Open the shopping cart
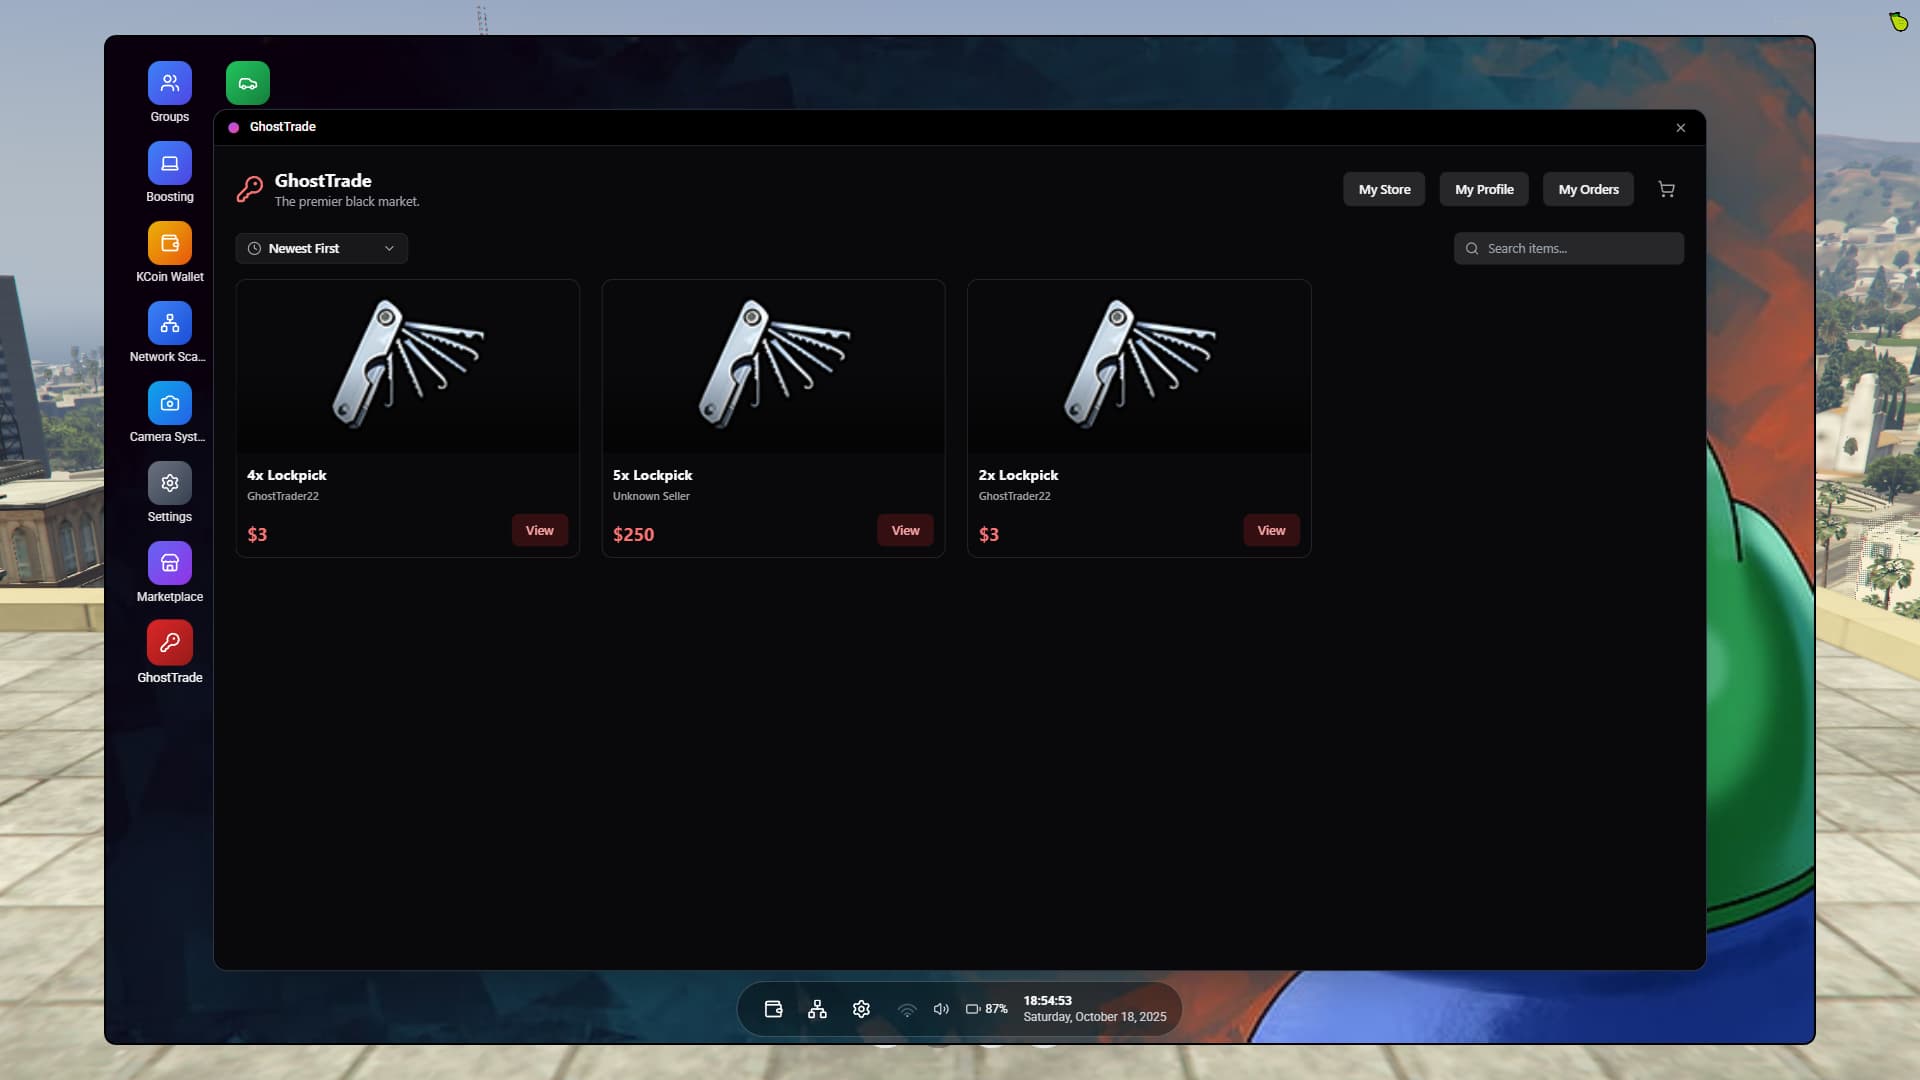 1666,189
